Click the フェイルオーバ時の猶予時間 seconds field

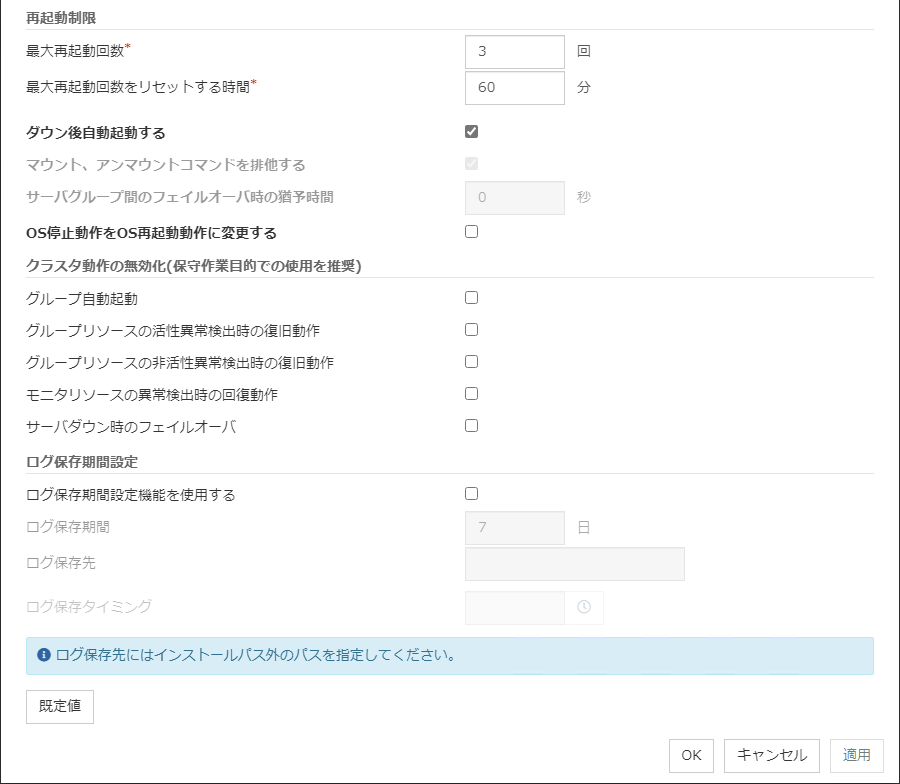point(515,198)
